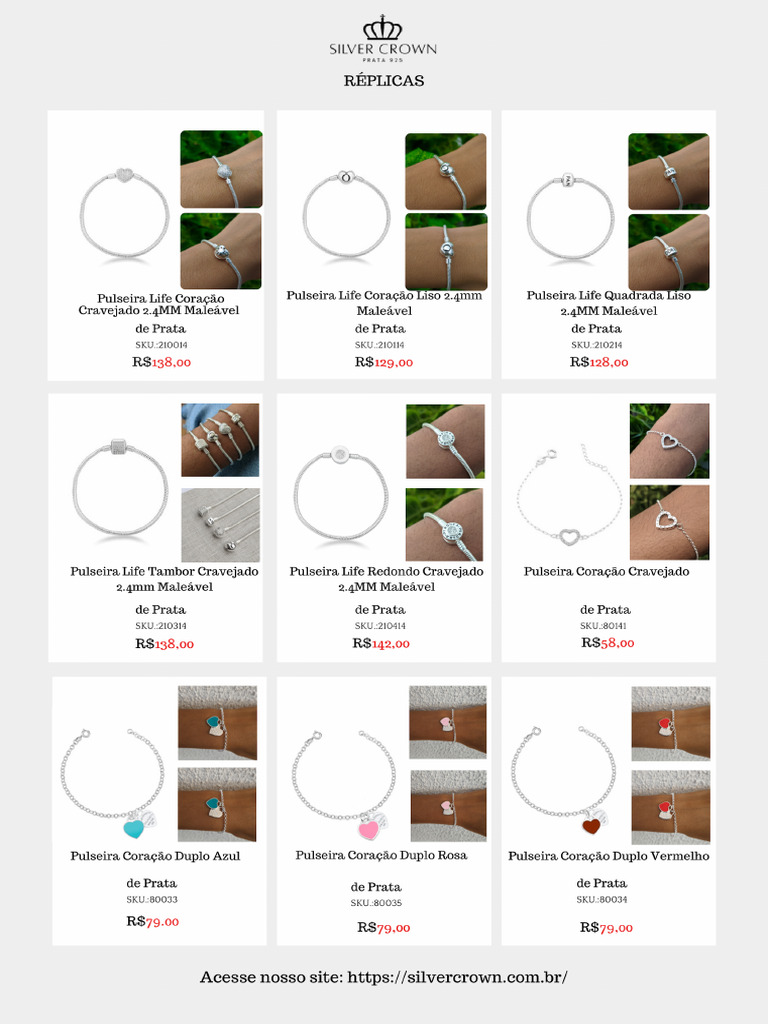View top wrist photo of Quadrada Liso
The width and height of the screenshot is (768, 1024).
coord(669,171)
